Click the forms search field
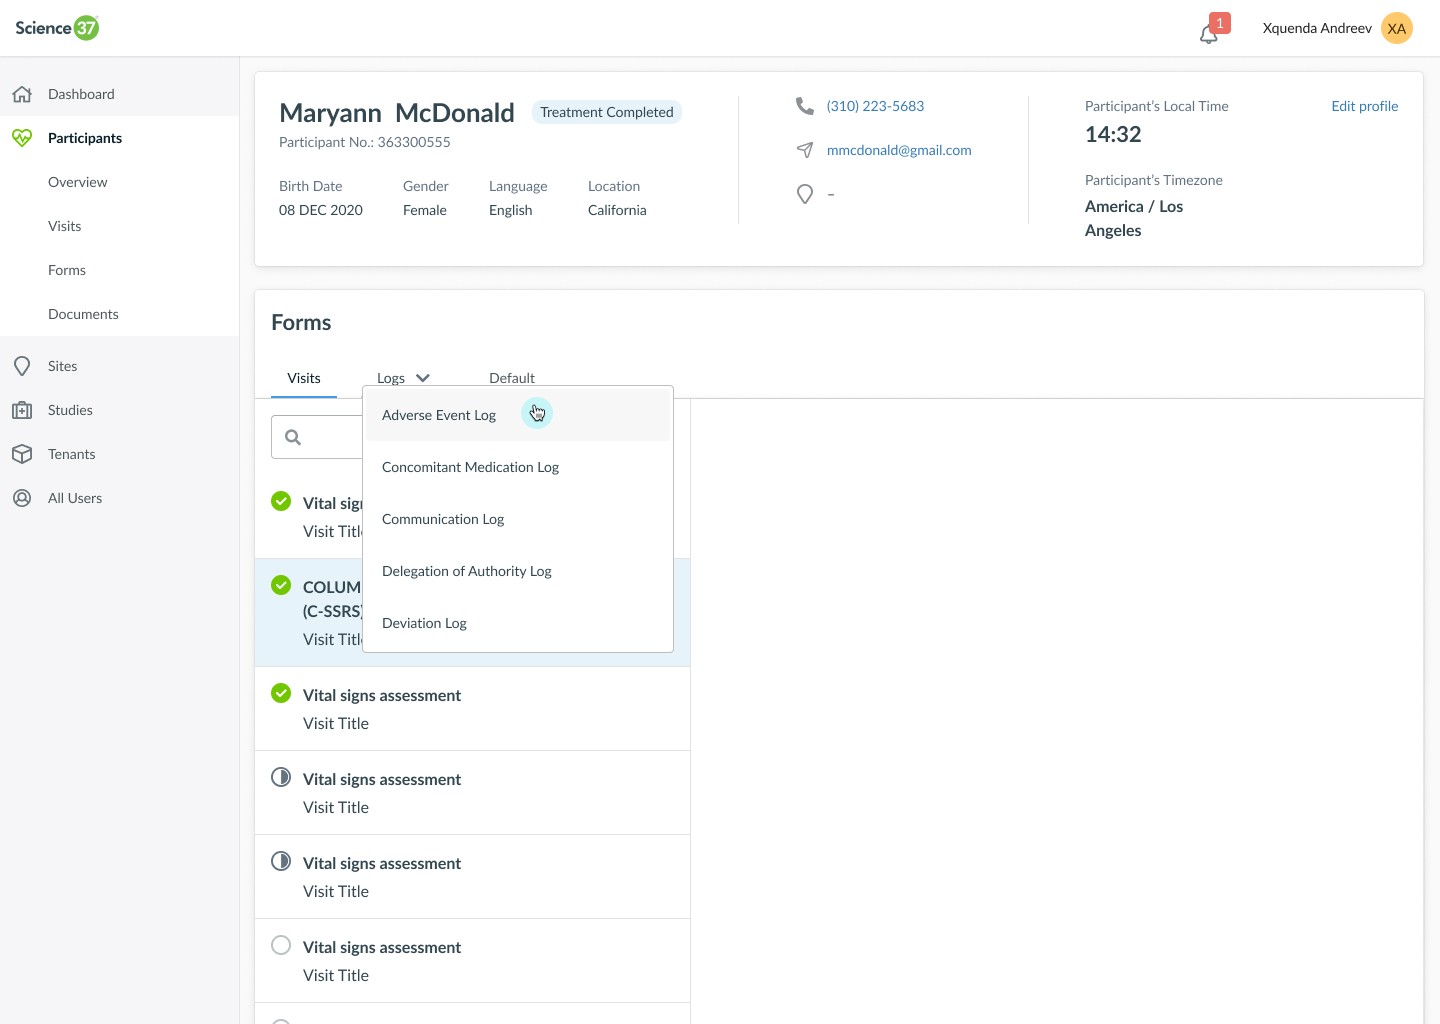This screenshot has width=1440, height=1024. pyautogui.click(x=317, y=437)
